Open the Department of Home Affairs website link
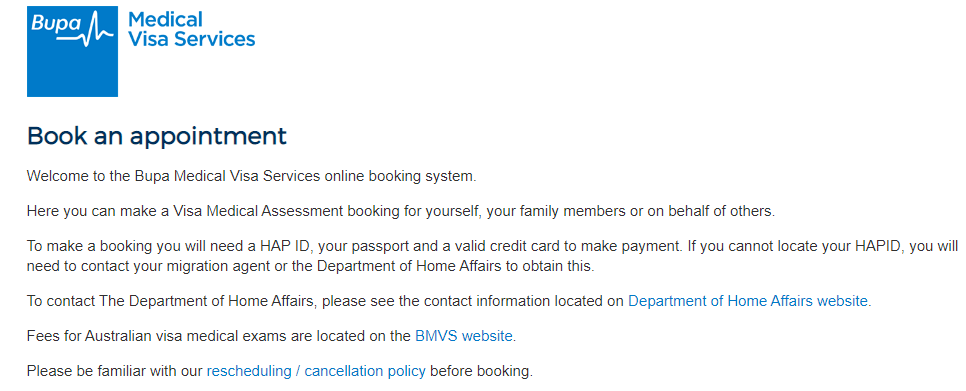 coord(748,301)
